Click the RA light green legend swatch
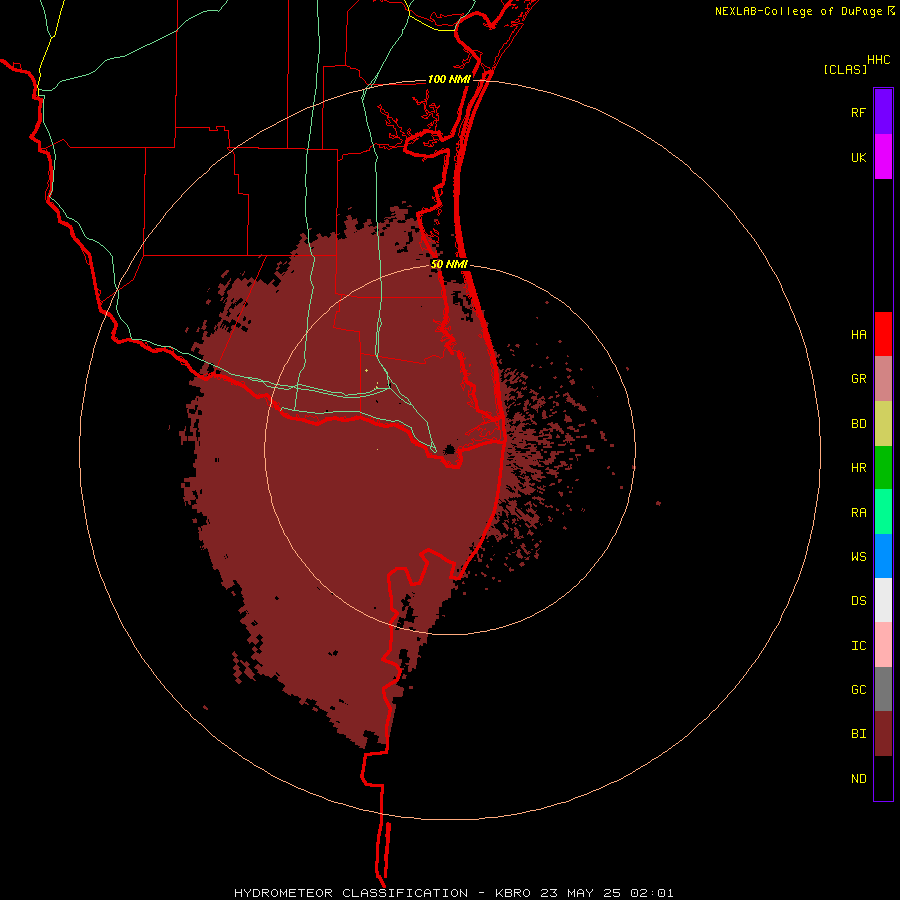Image resolution: width=900 pixels, height=900 pixels. click(x=883, y=511)
